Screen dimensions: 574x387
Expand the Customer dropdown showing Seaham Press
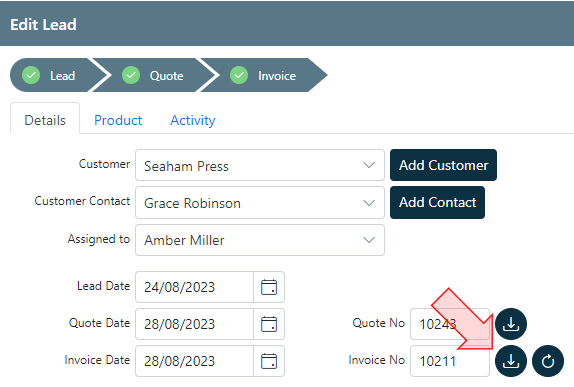tap(260, 165)
